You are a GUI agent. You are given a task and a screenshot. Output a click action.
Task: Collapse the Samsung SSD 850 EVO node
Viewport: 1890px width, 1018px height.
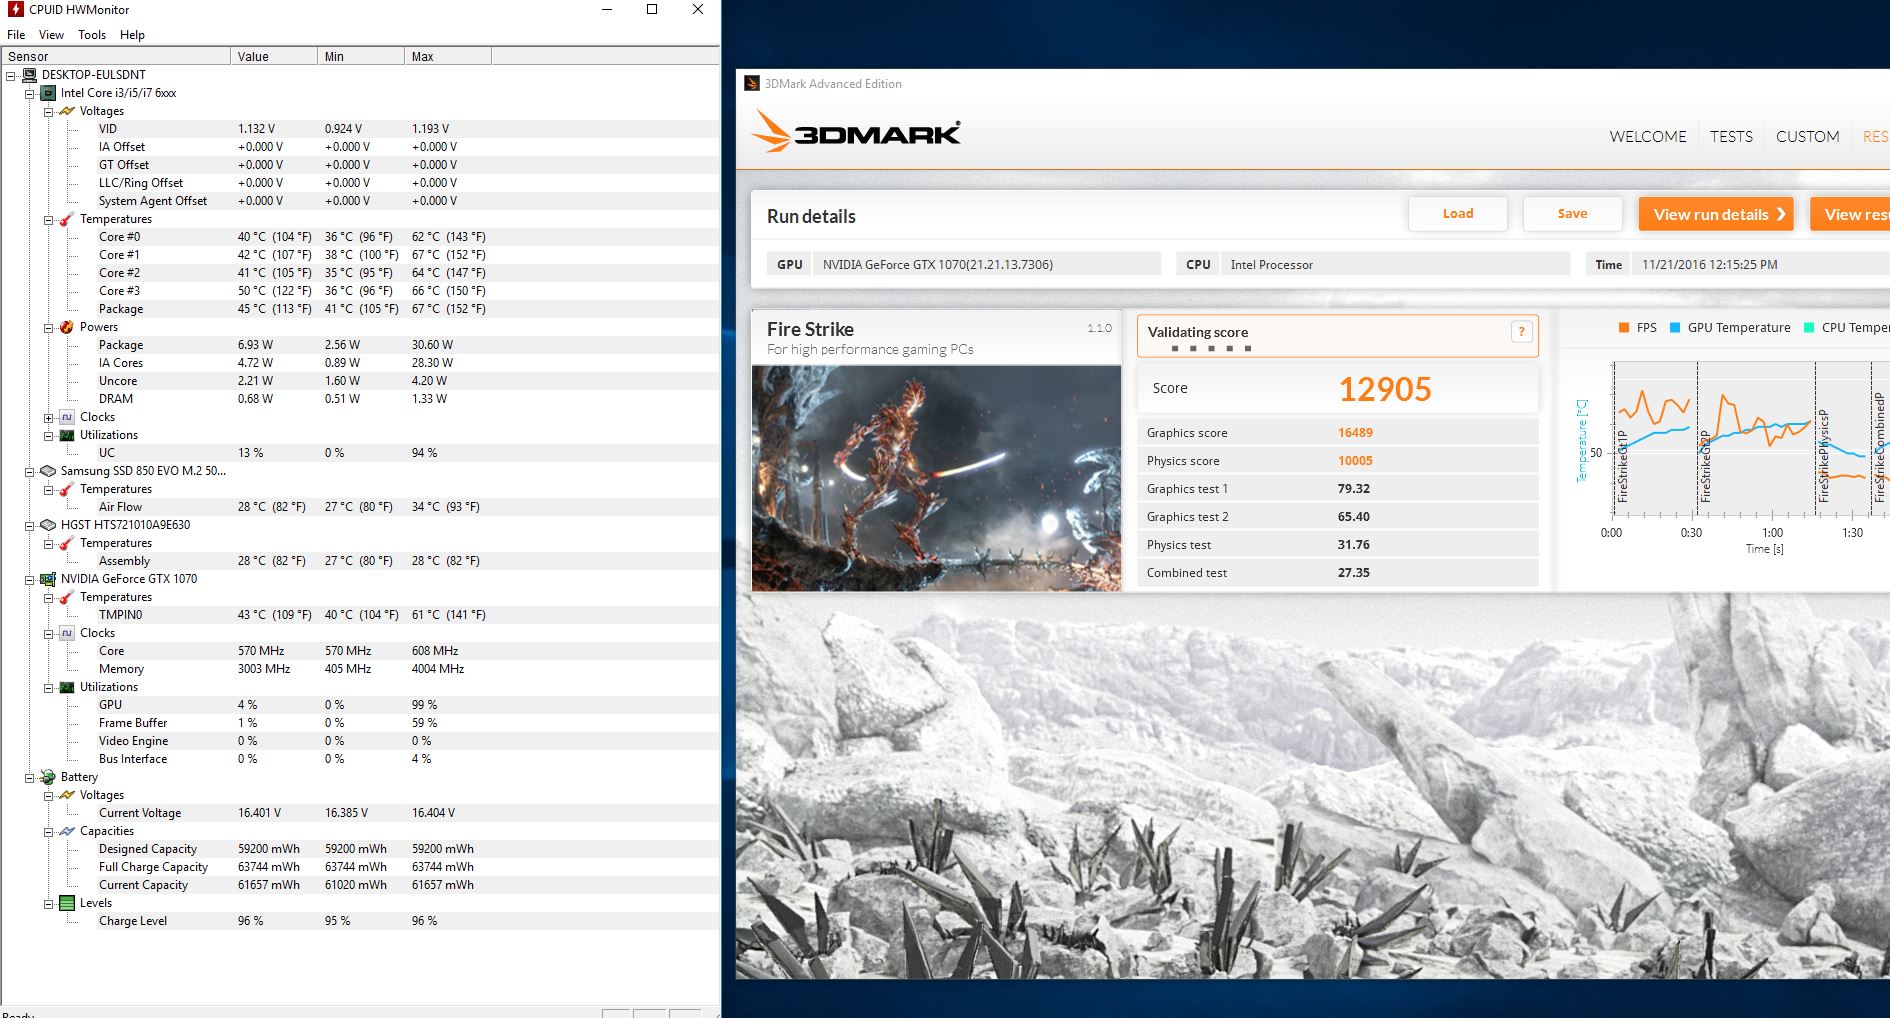point(29,471)
